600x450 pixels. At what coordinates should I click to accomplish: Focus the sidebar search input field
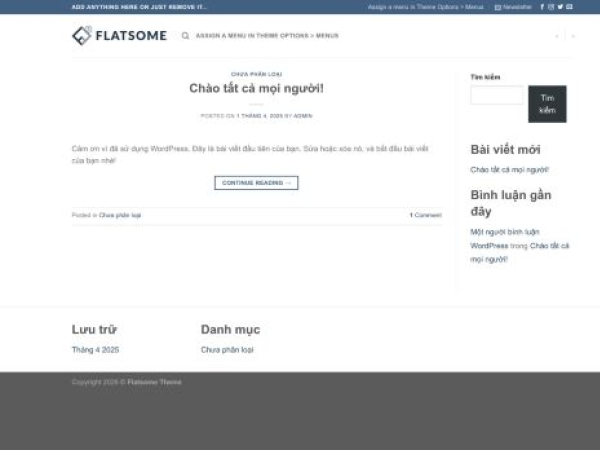(x=497, y=95)
